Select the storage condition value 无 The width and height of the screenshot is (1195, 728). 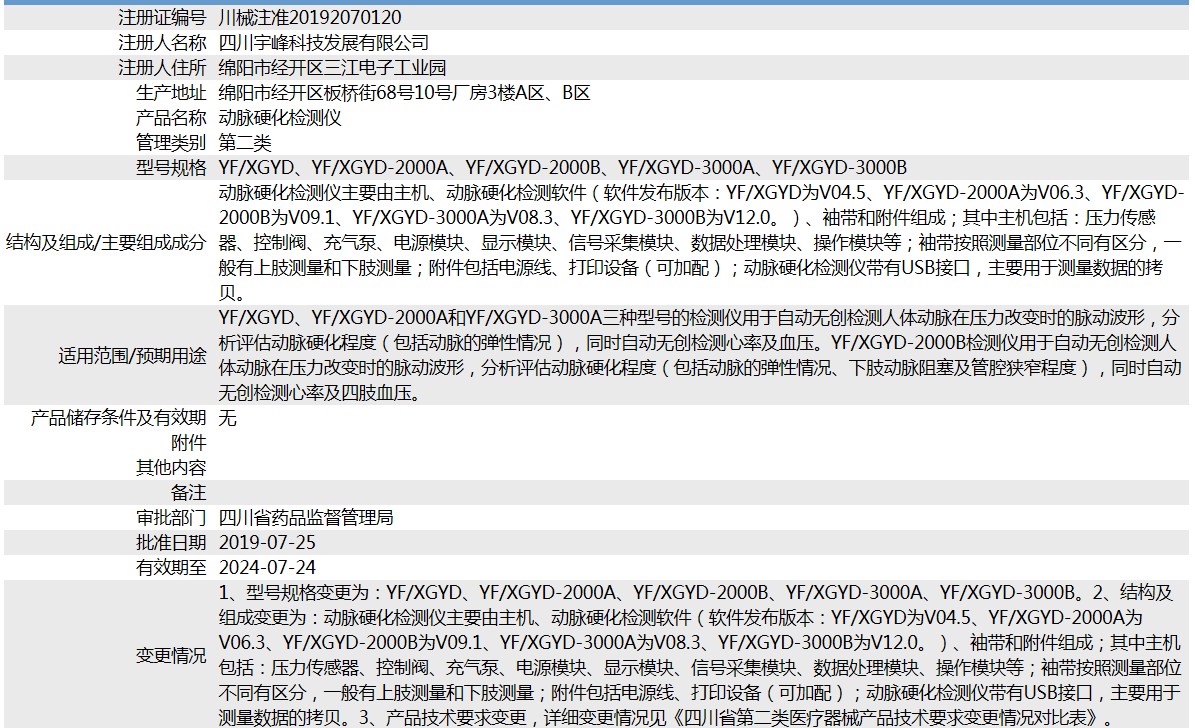point(227,418)
